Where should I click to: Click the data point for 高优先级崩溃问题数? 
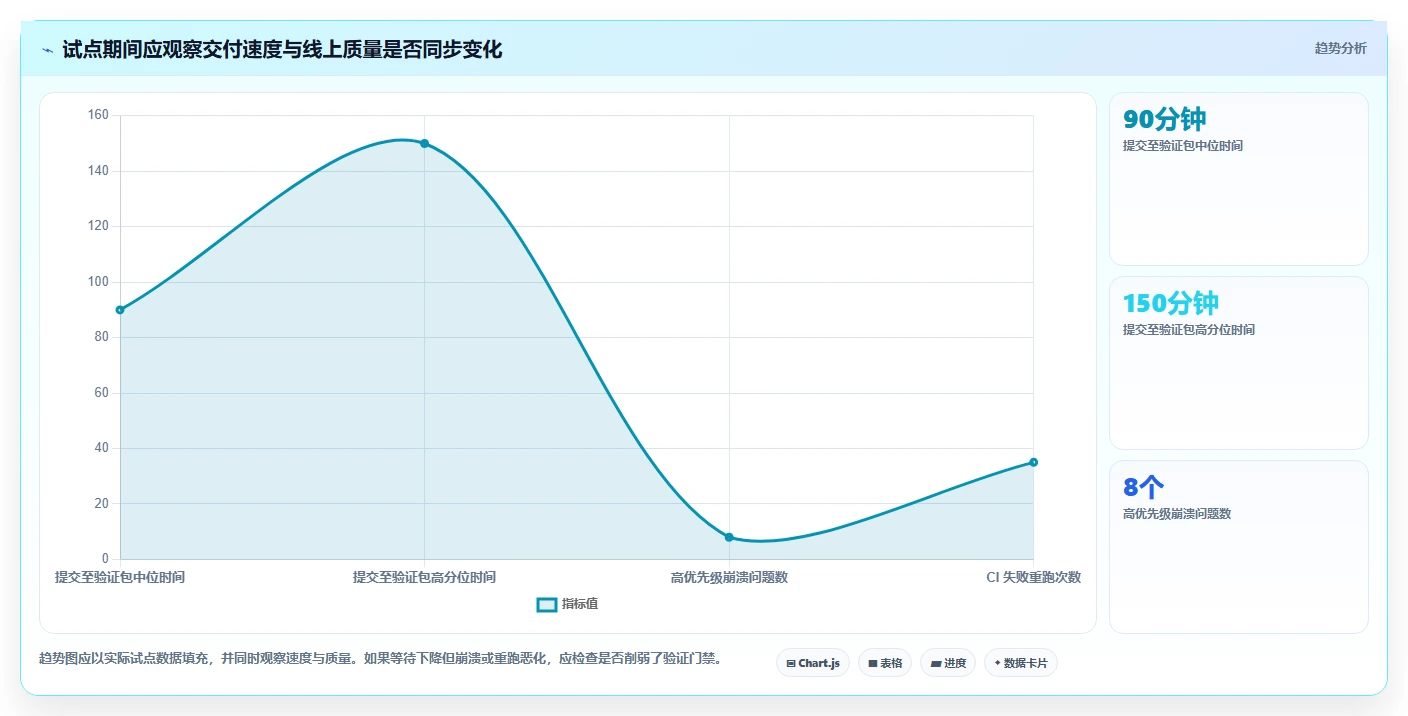729,537
